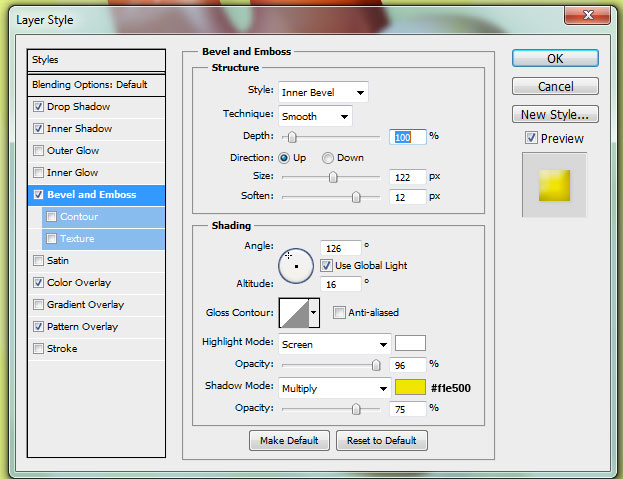
Task: Enable the Outer Glow checkbox
Action: pos(38,151)
